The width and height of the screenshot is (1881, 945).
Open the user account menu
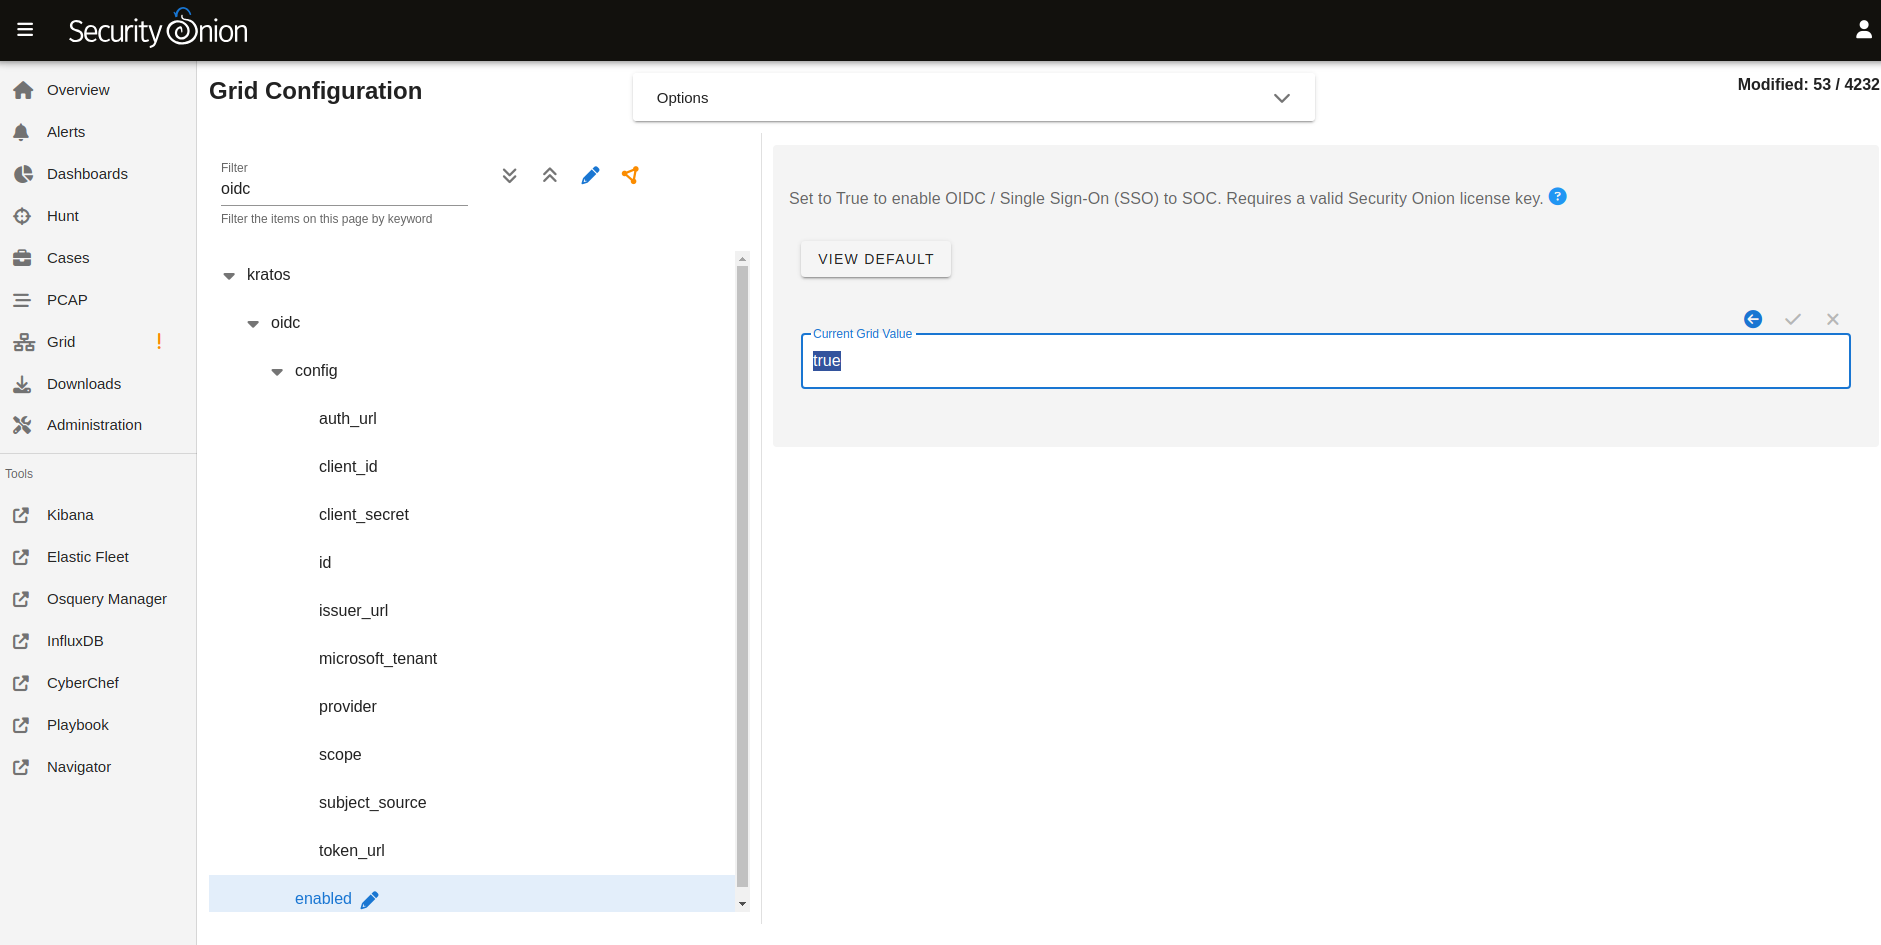tap(1863, 30)
